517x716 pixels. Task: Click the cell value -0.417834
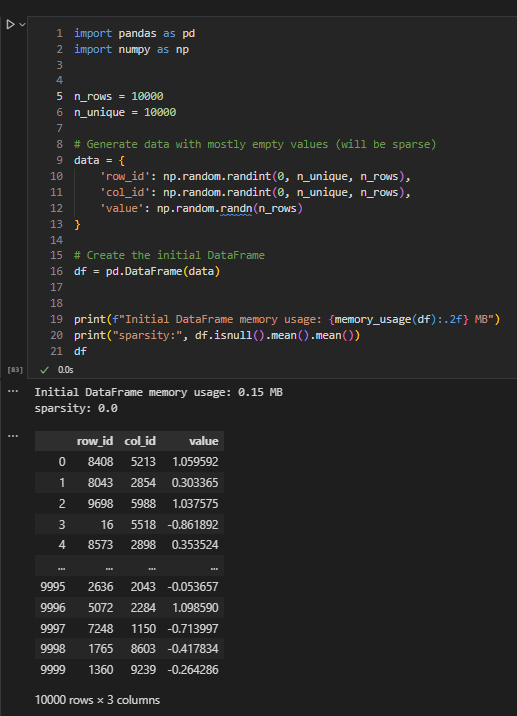point(193,649)
